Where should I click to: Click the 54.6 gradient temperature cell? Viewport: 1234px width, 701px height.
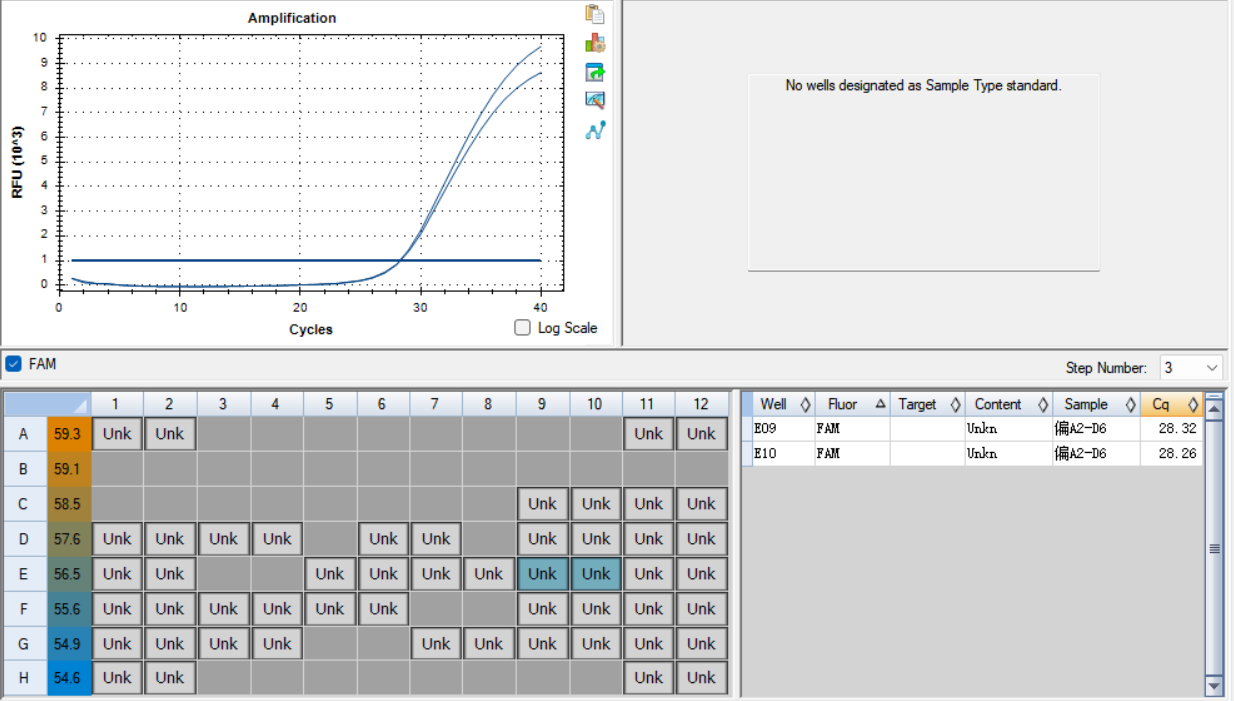pyautogui.click(x=68, y=678)
